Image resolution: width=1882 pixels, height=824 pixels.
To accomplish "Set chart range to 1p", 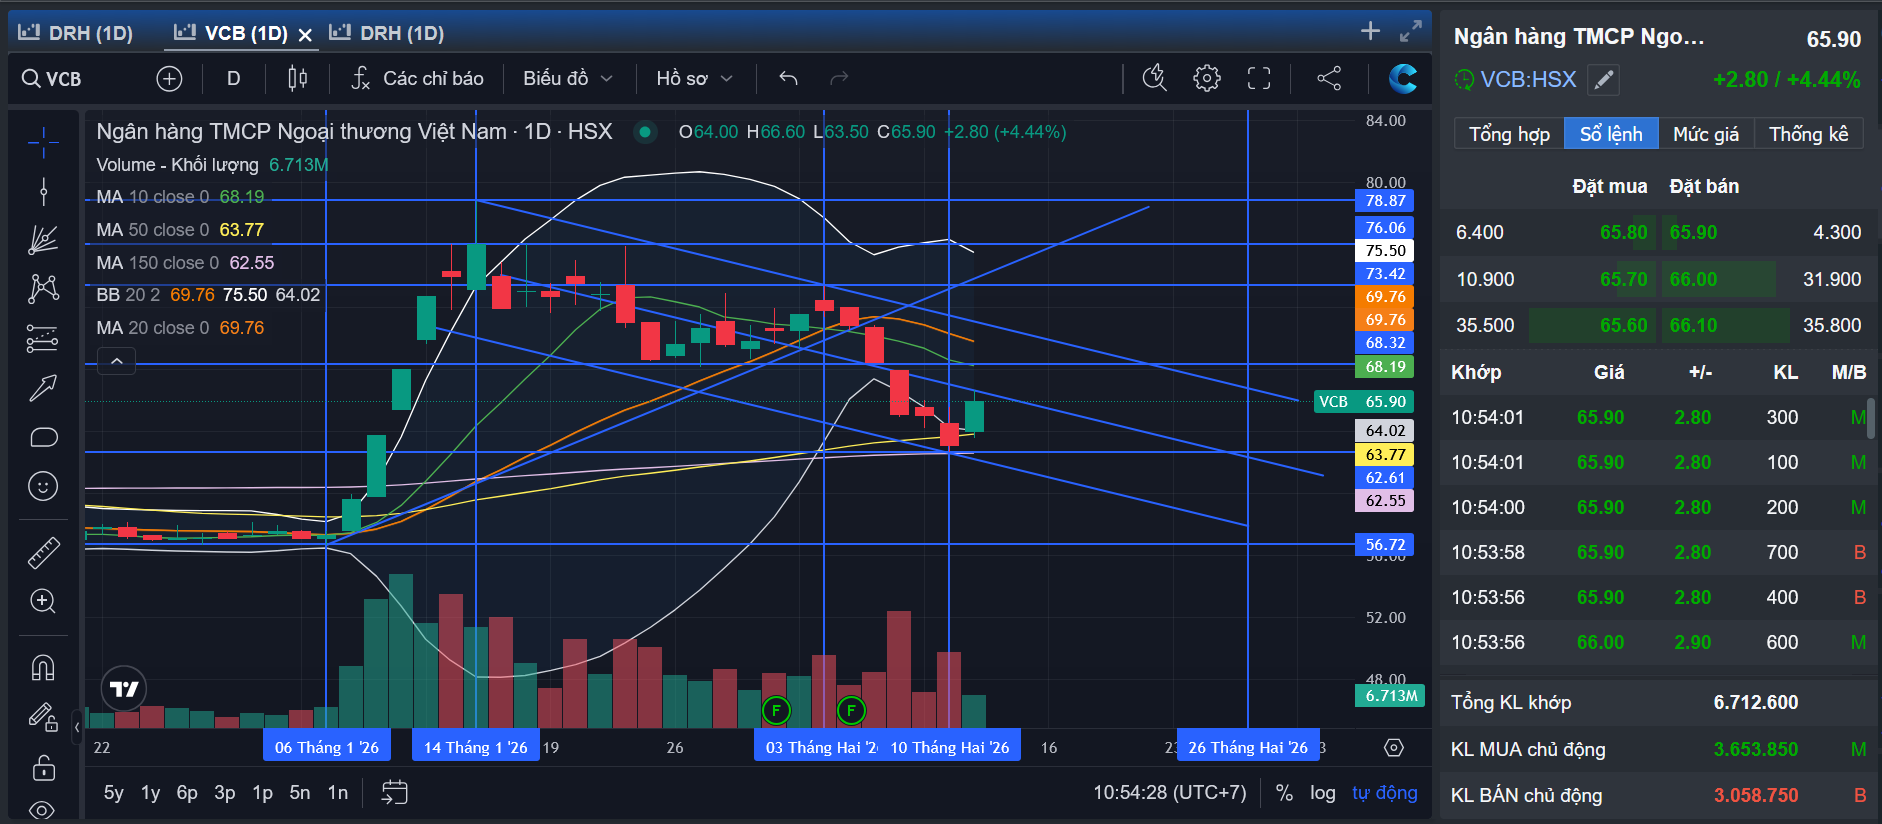I will tap(262, 793).
